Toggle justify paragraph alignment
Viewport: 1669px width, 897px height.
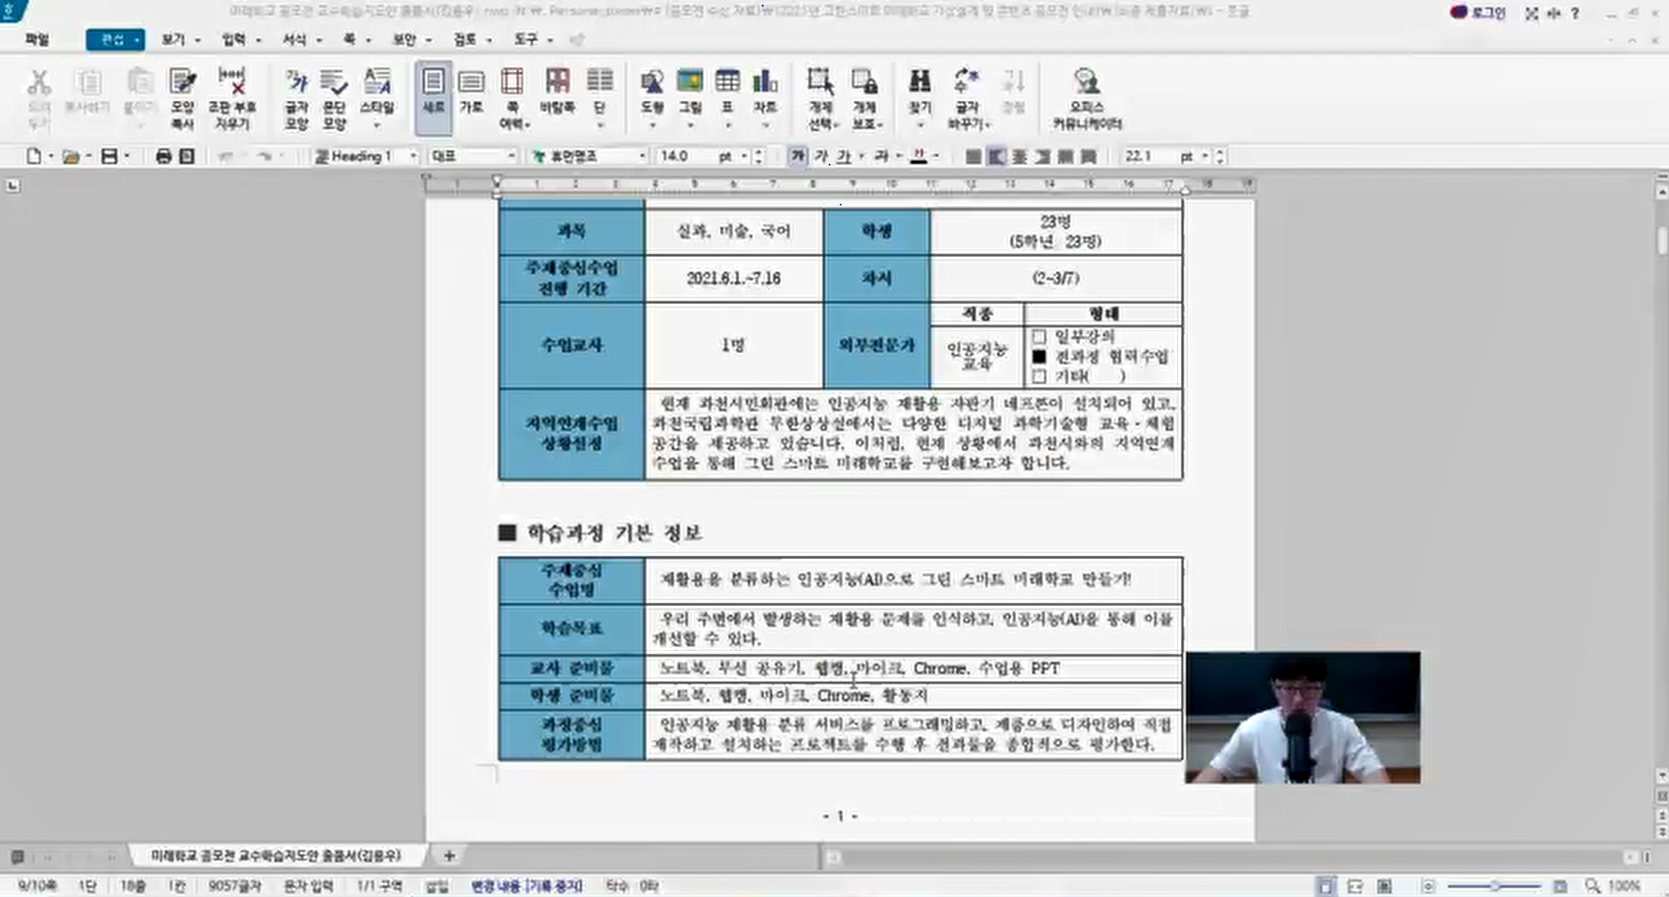click(x=973, y=156)
